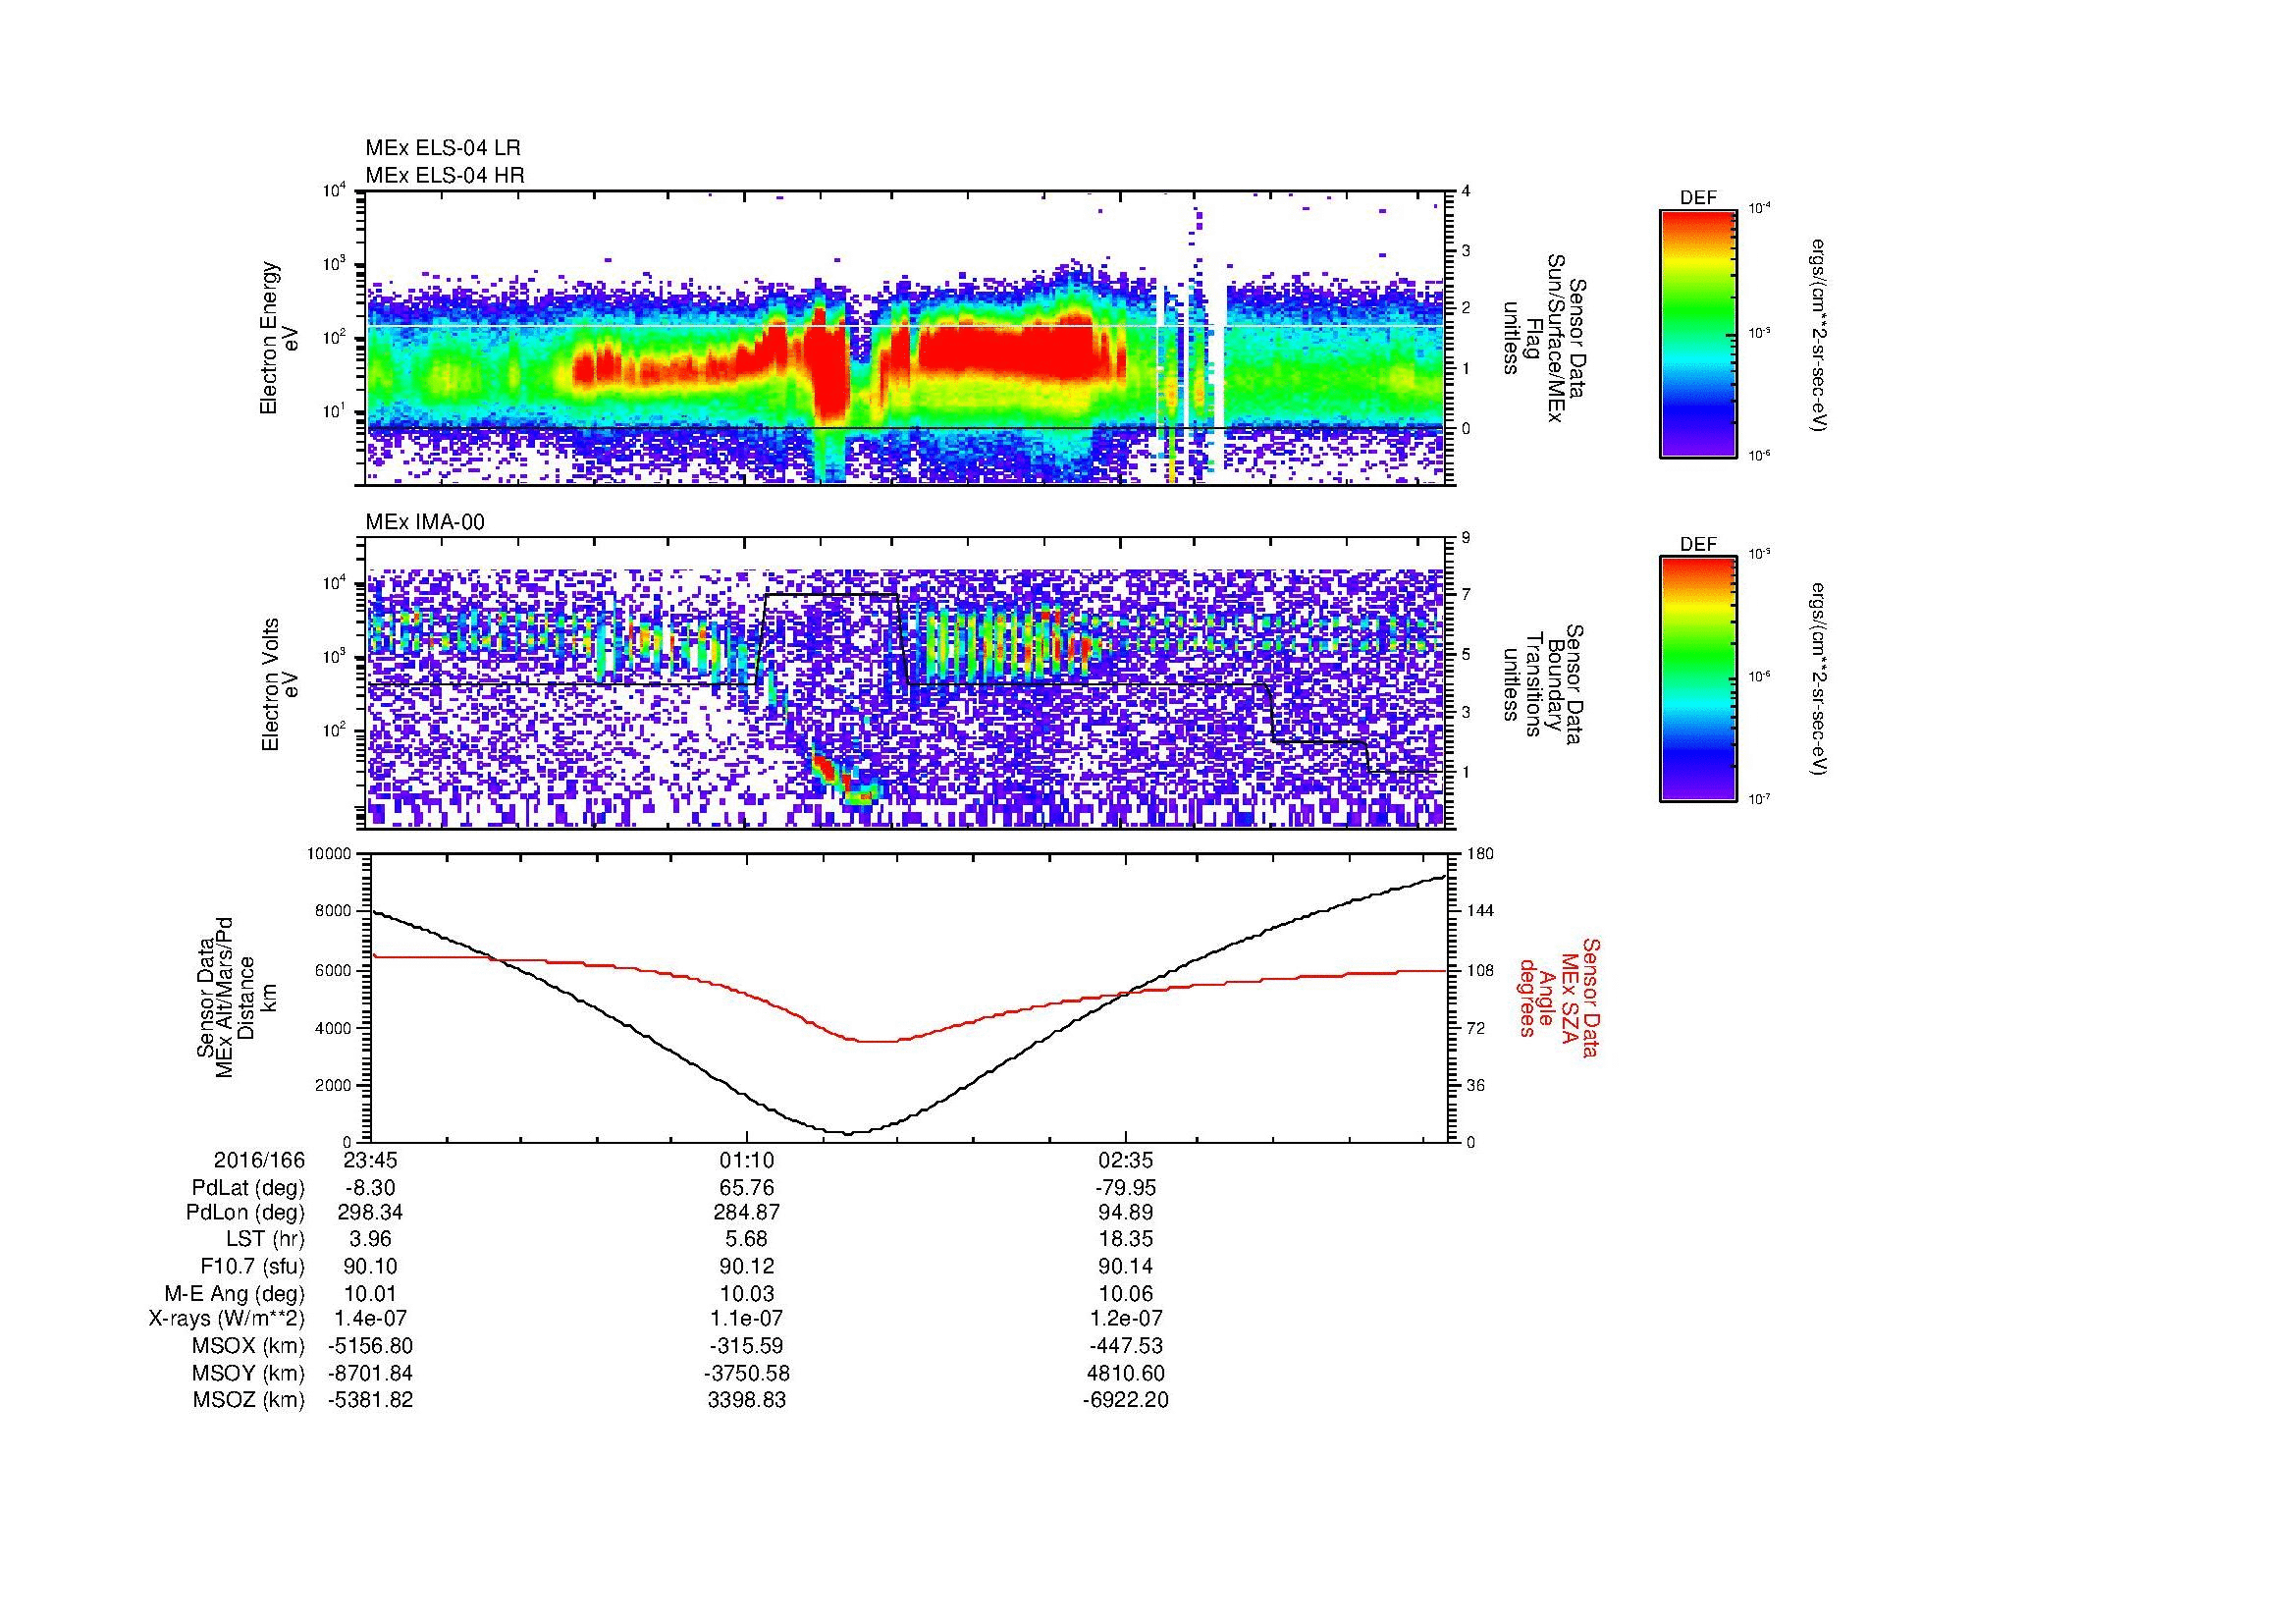Screen dimensions: 2296x1623
Task: Click the PdLat value '-8.30'
Action: (x=370, y=1188)
